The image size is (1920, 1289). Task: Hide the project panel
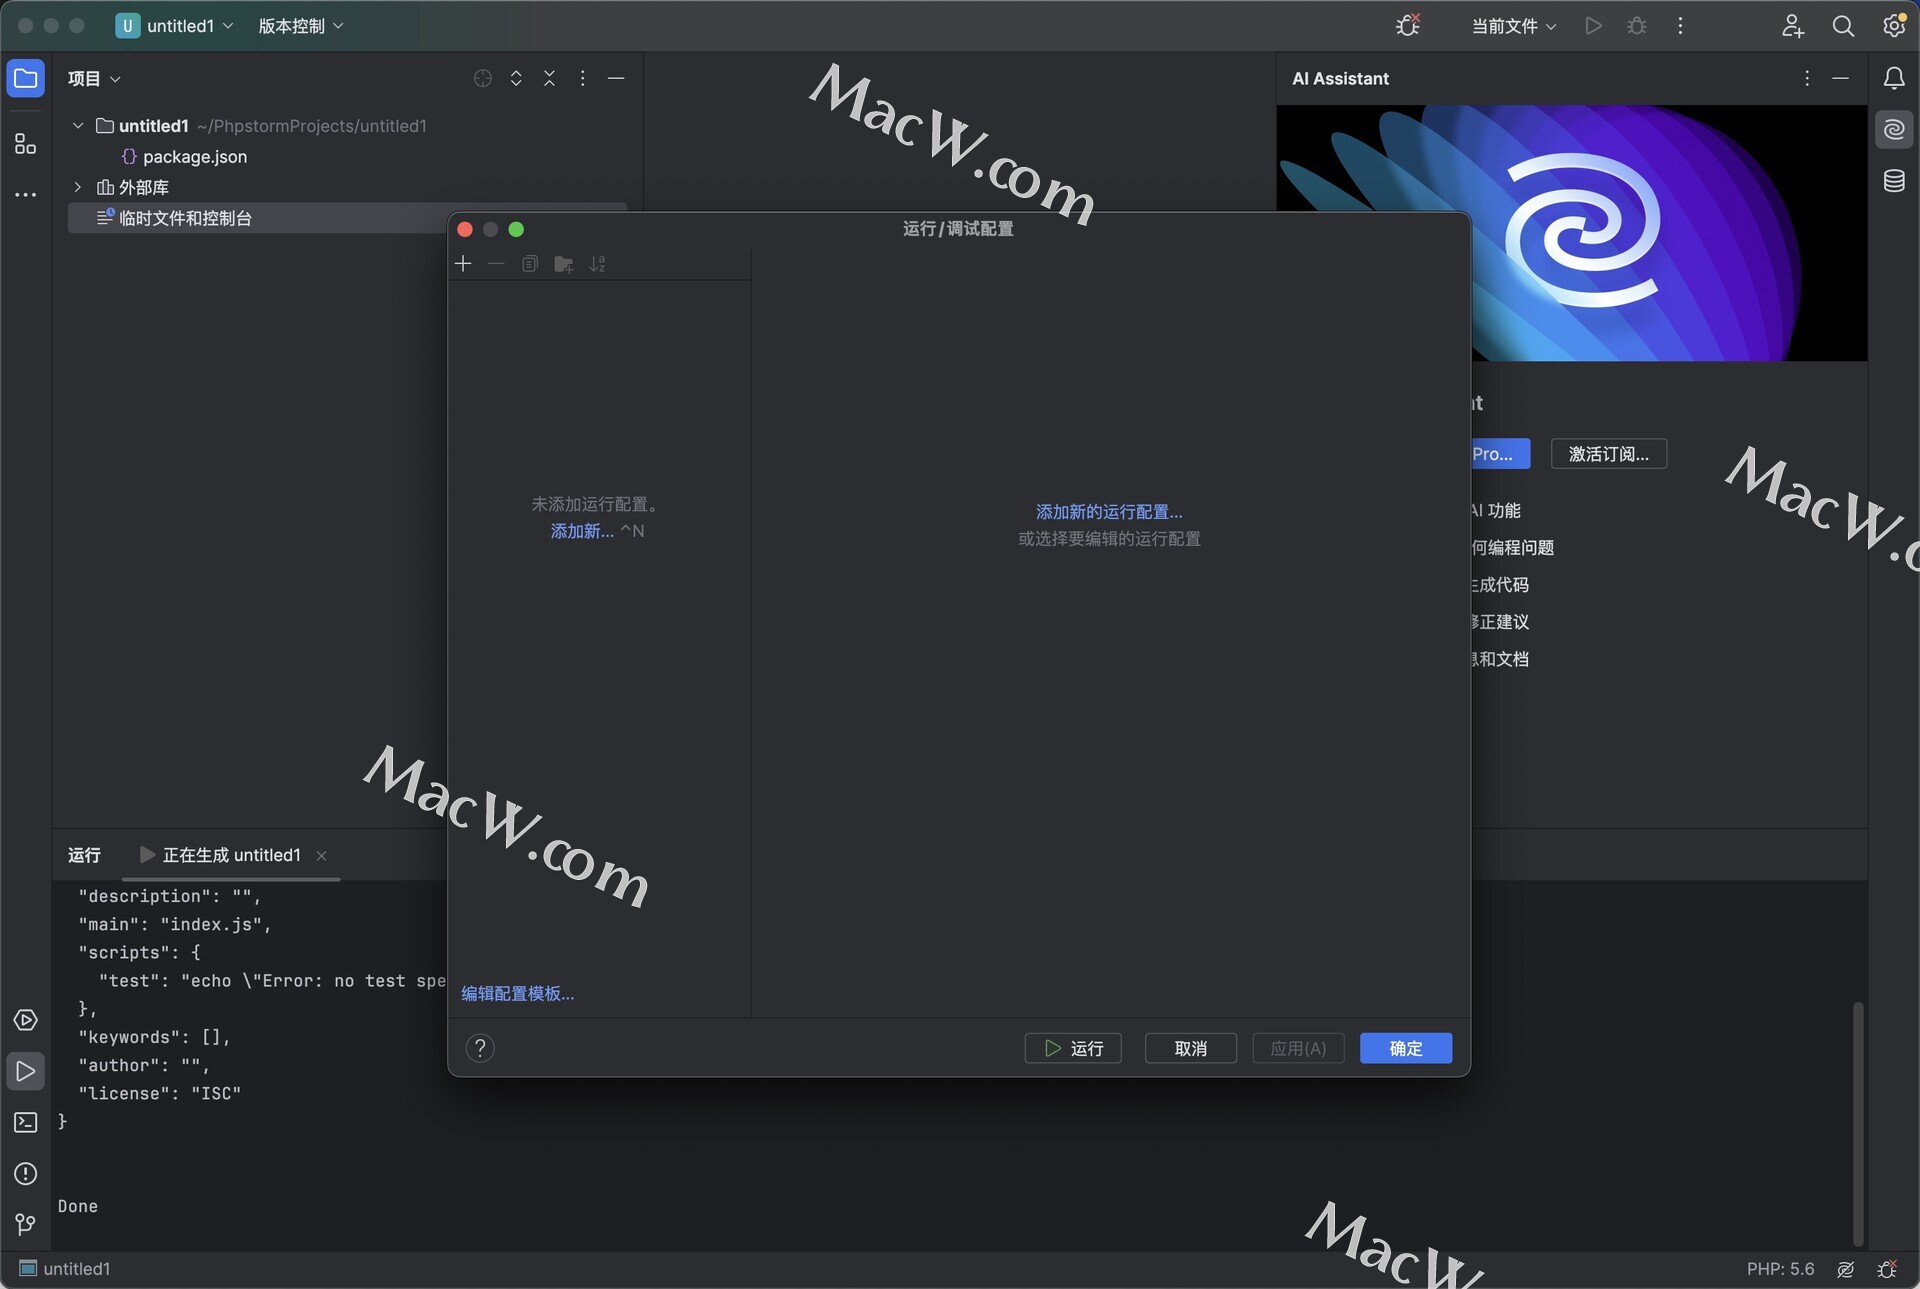[x=616, y=78]
